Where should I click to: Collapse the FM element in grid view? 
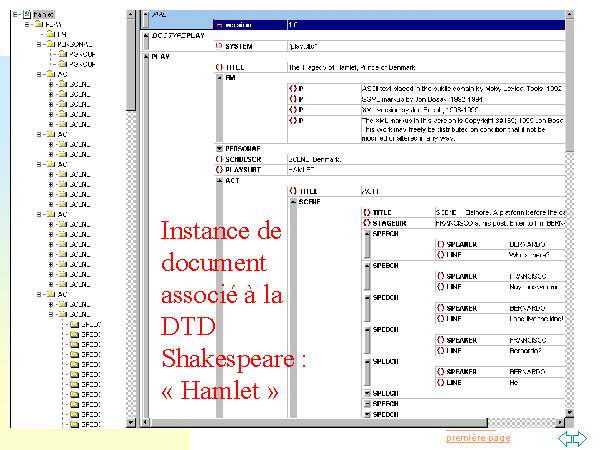coord(219,77)
